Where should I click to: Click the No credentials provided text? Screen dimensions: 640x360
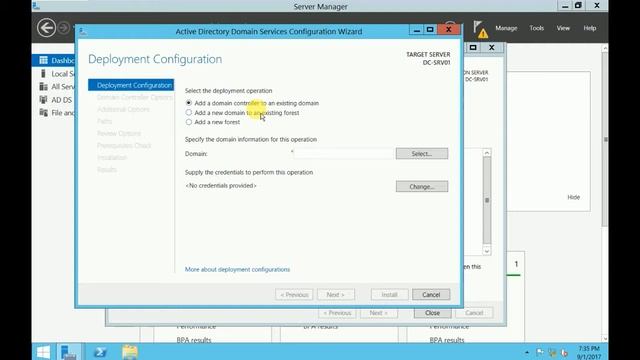pos(221,185)
